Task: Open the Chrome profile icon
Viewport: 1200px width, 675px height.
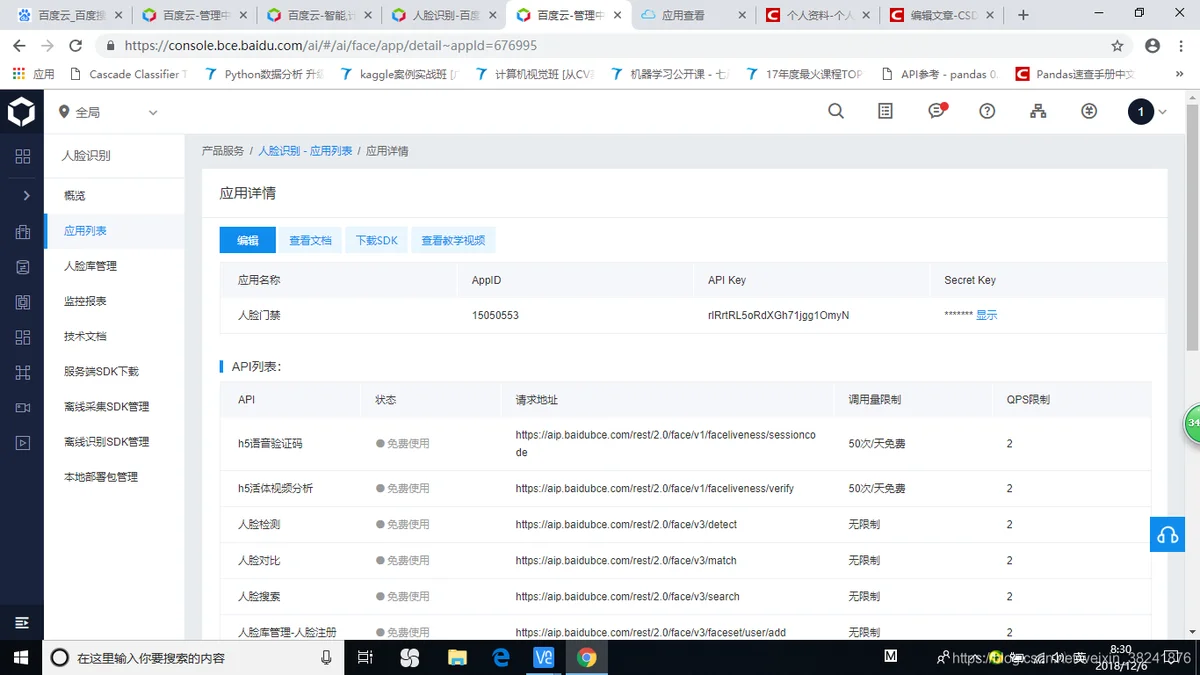Action: point(1152,45)
